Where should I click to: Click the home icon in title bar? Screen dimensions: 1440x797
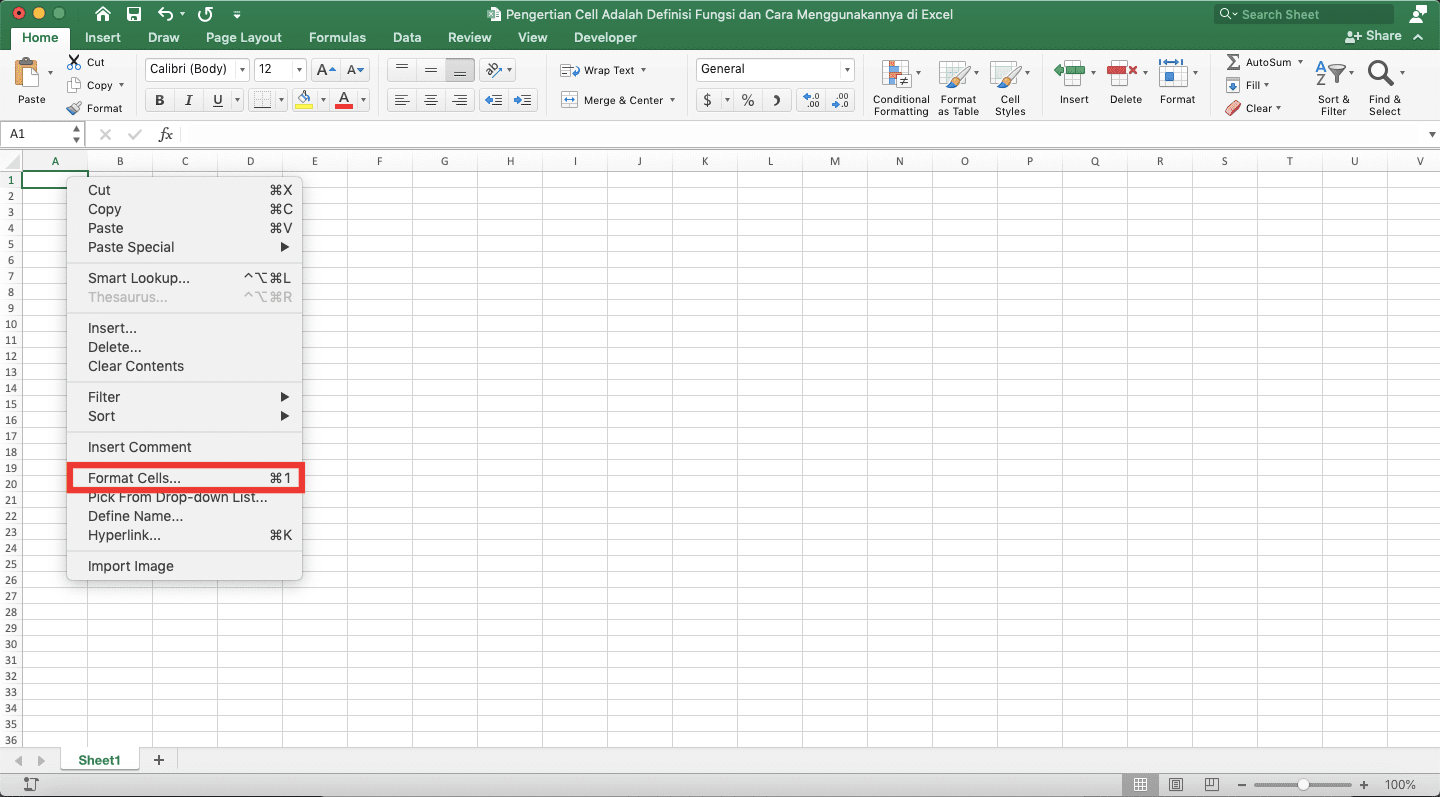(103, 14)
